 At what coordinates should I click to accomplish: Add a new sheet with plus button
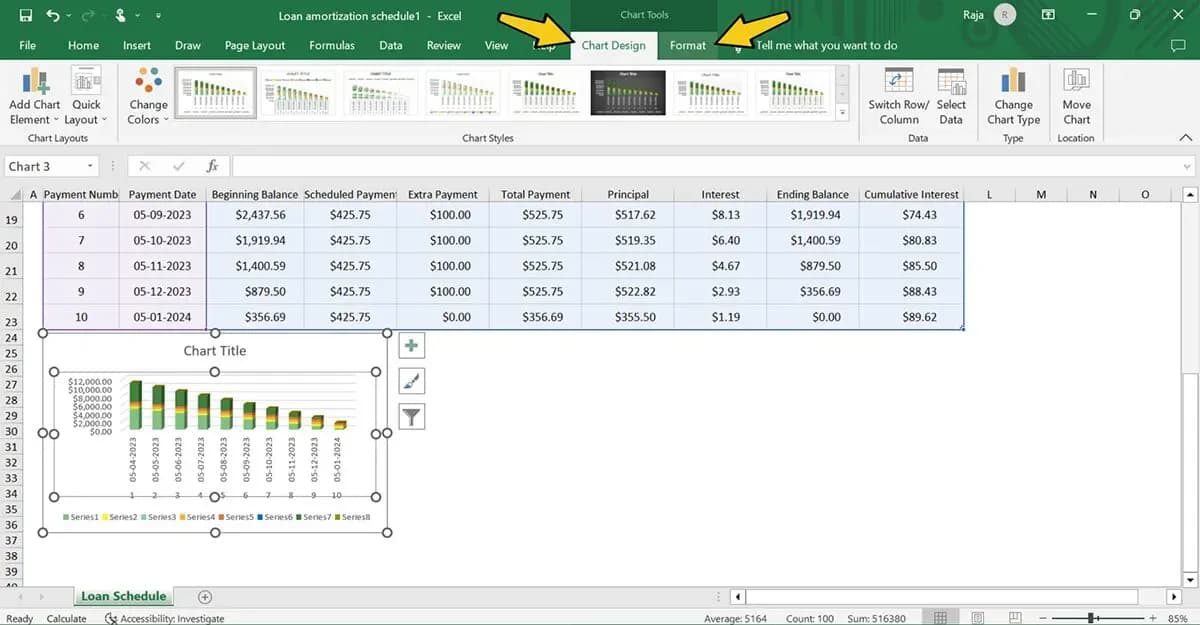205,597
